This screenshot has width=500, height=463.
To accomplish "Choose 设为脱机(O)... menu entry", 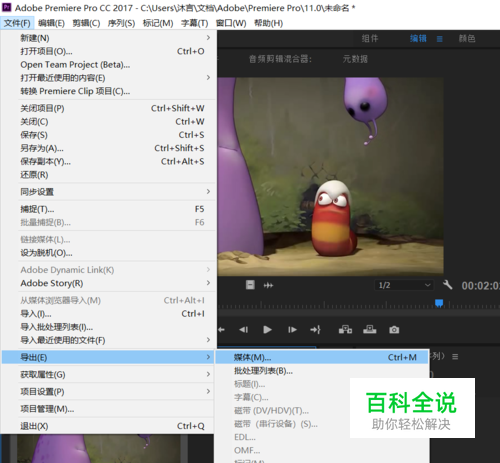I will (x=108, y=253).
